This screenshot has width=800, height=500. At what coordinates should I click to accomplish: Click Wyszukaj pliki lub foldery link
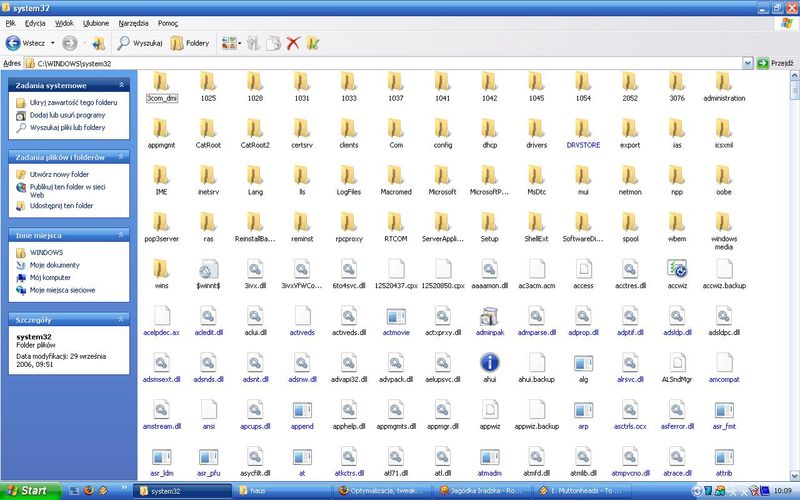pyautogui.click(x=67, y=128)
